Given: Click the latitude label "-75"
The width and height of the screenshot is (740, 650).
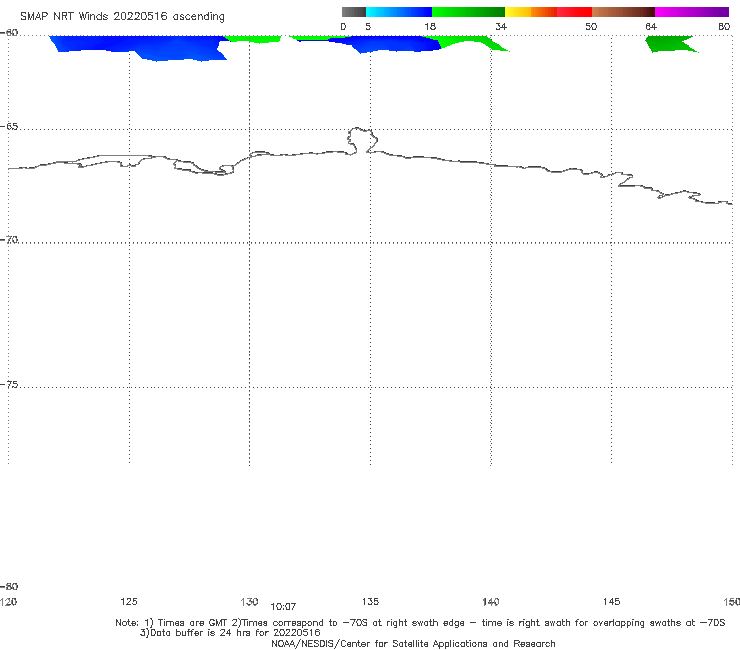Looking at the screenshot, I should (9, 385).
